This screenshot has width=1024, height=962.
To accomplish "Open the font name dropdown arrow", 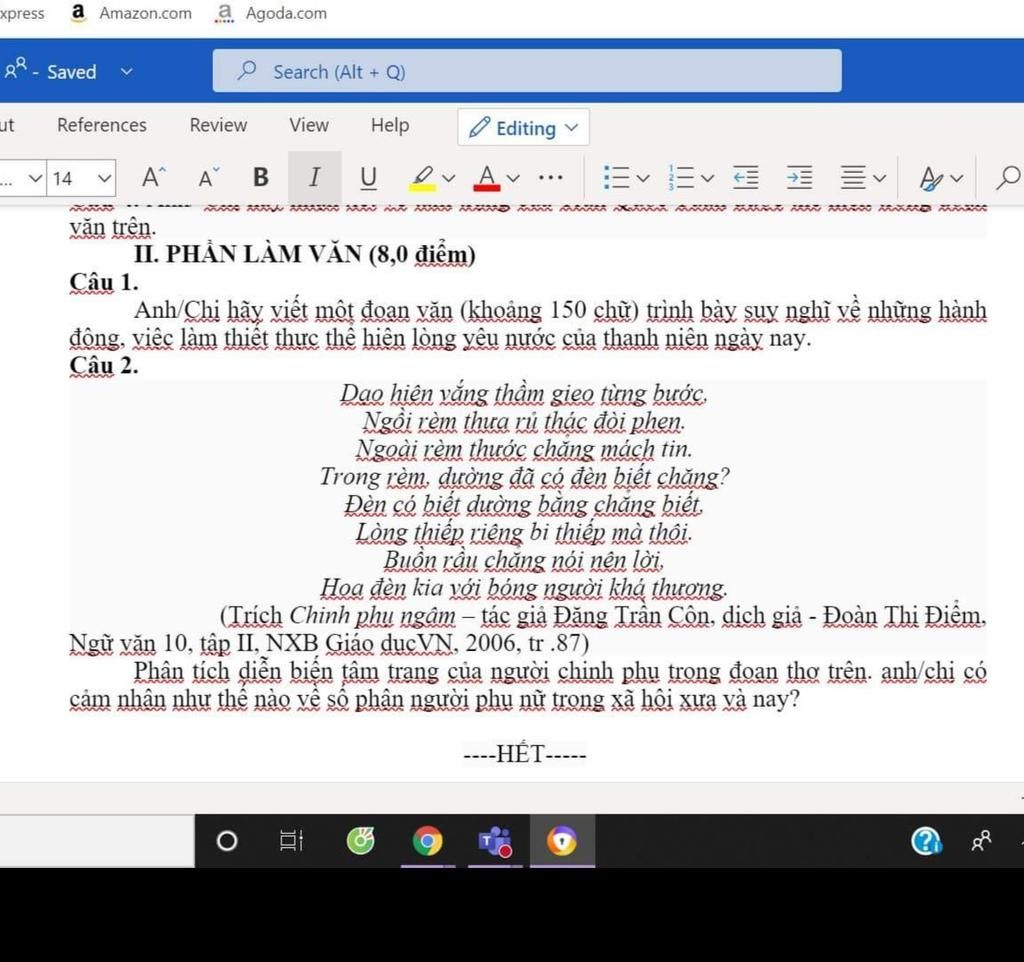I will point(35,178).
